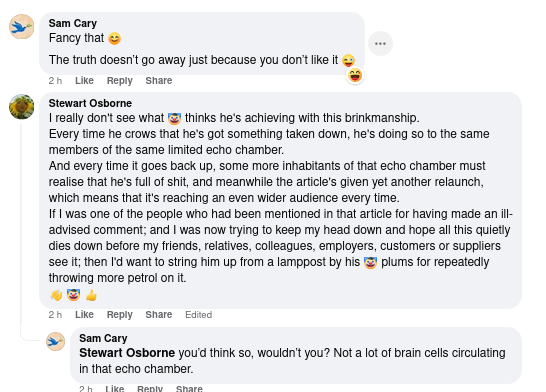This screenshot has width=546, height=392.
Task: Click the smiling emoji after 'Fancy that'
Action: pos(114,39)
